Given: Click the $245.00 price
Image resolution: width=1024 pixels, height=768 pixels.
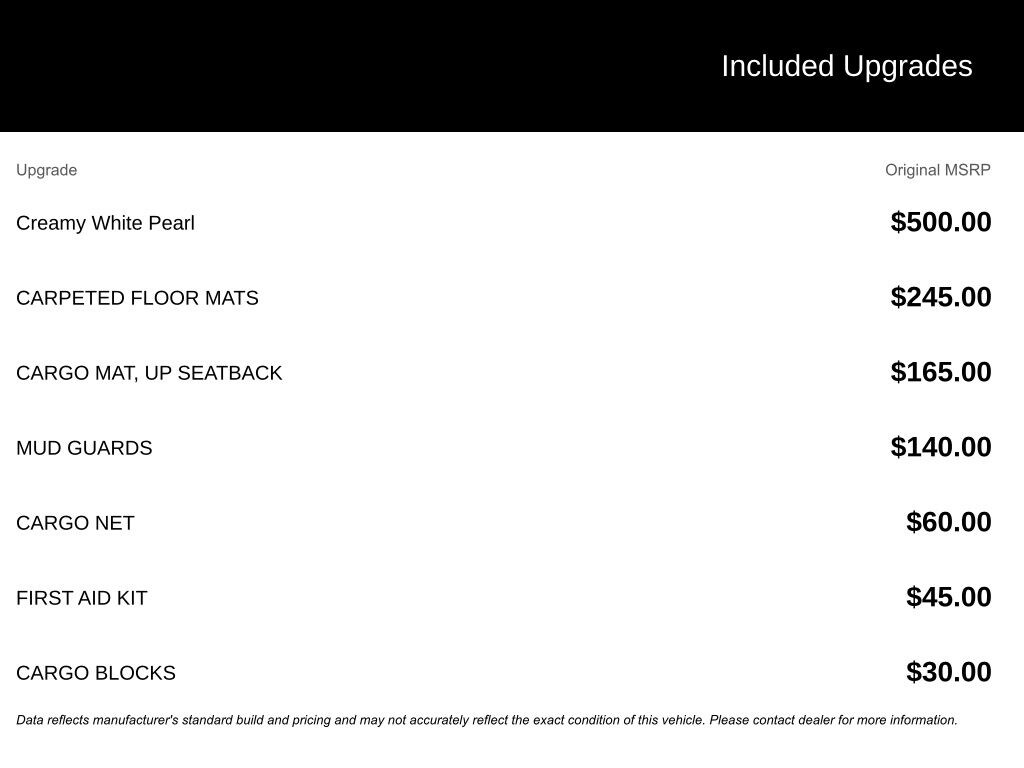Looking at the screenshot, I should pos(940,297).
